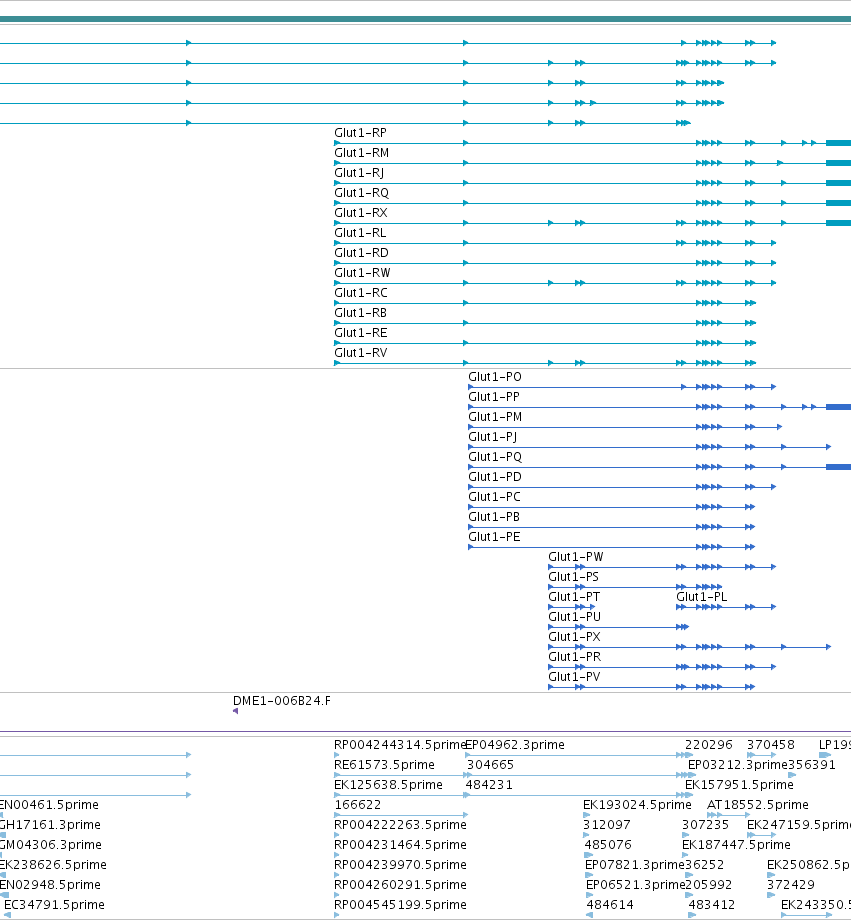This screenshot has height=920, width=851.
Task: Select the EK193024.5prime label
Action: (637, 804)
